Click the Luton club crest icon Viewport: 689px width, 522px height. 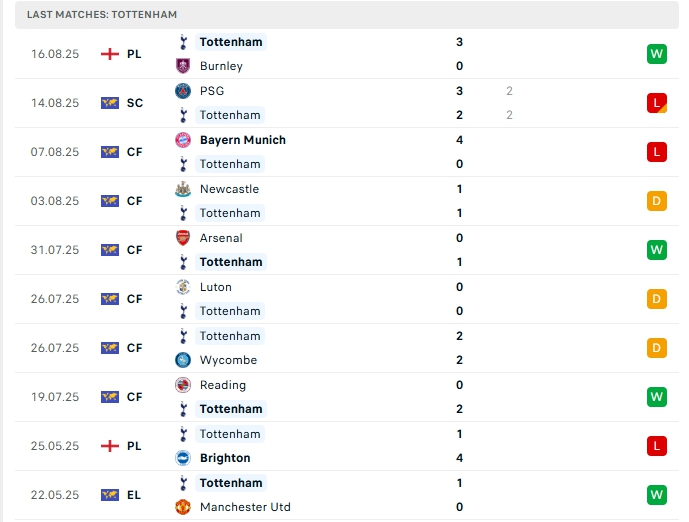pos(182,287)
